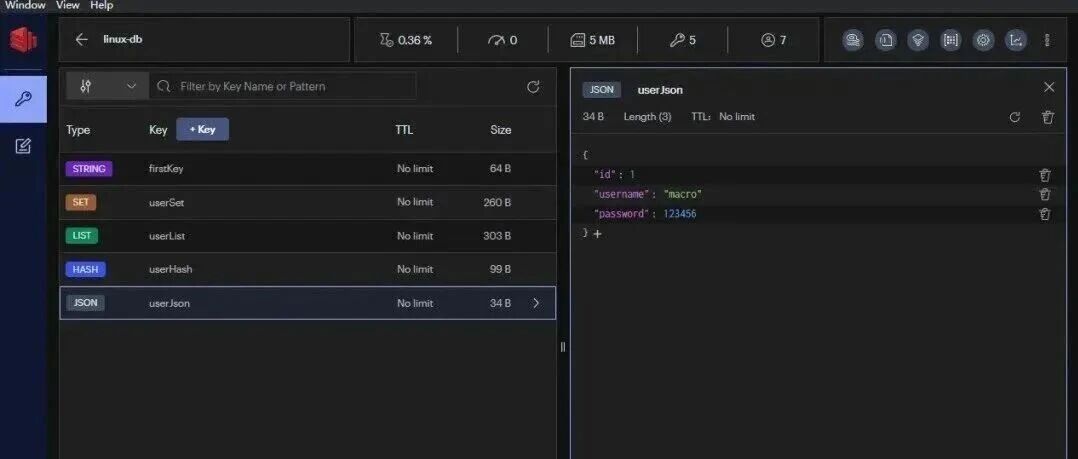Viewport: 1078px width, 459px height.
Task: Click the bracketed grid module icon
Action: (x=951, y=40)
